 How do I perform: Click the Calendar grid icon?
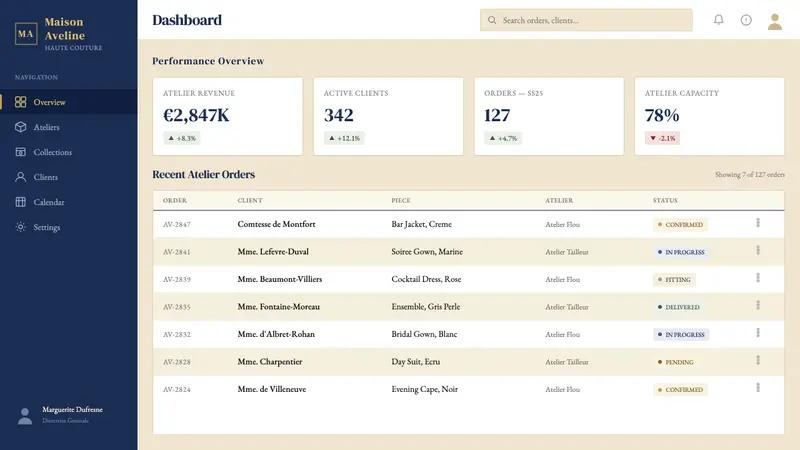tap(20, 202)
